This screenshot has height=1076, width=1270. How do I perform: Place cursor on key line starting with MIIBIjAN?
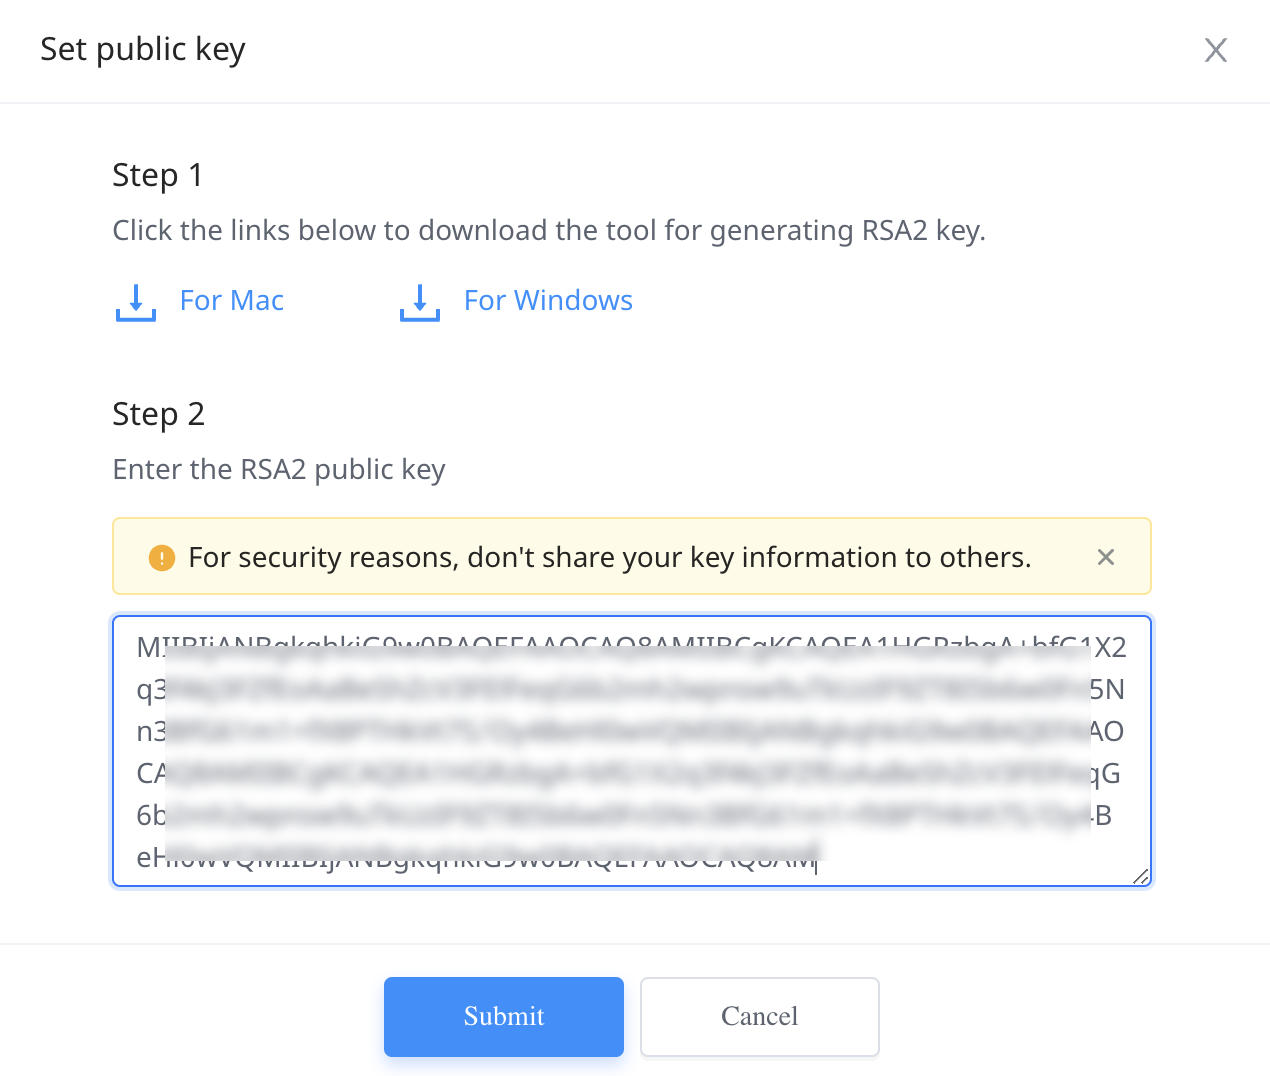click(632, 648)
